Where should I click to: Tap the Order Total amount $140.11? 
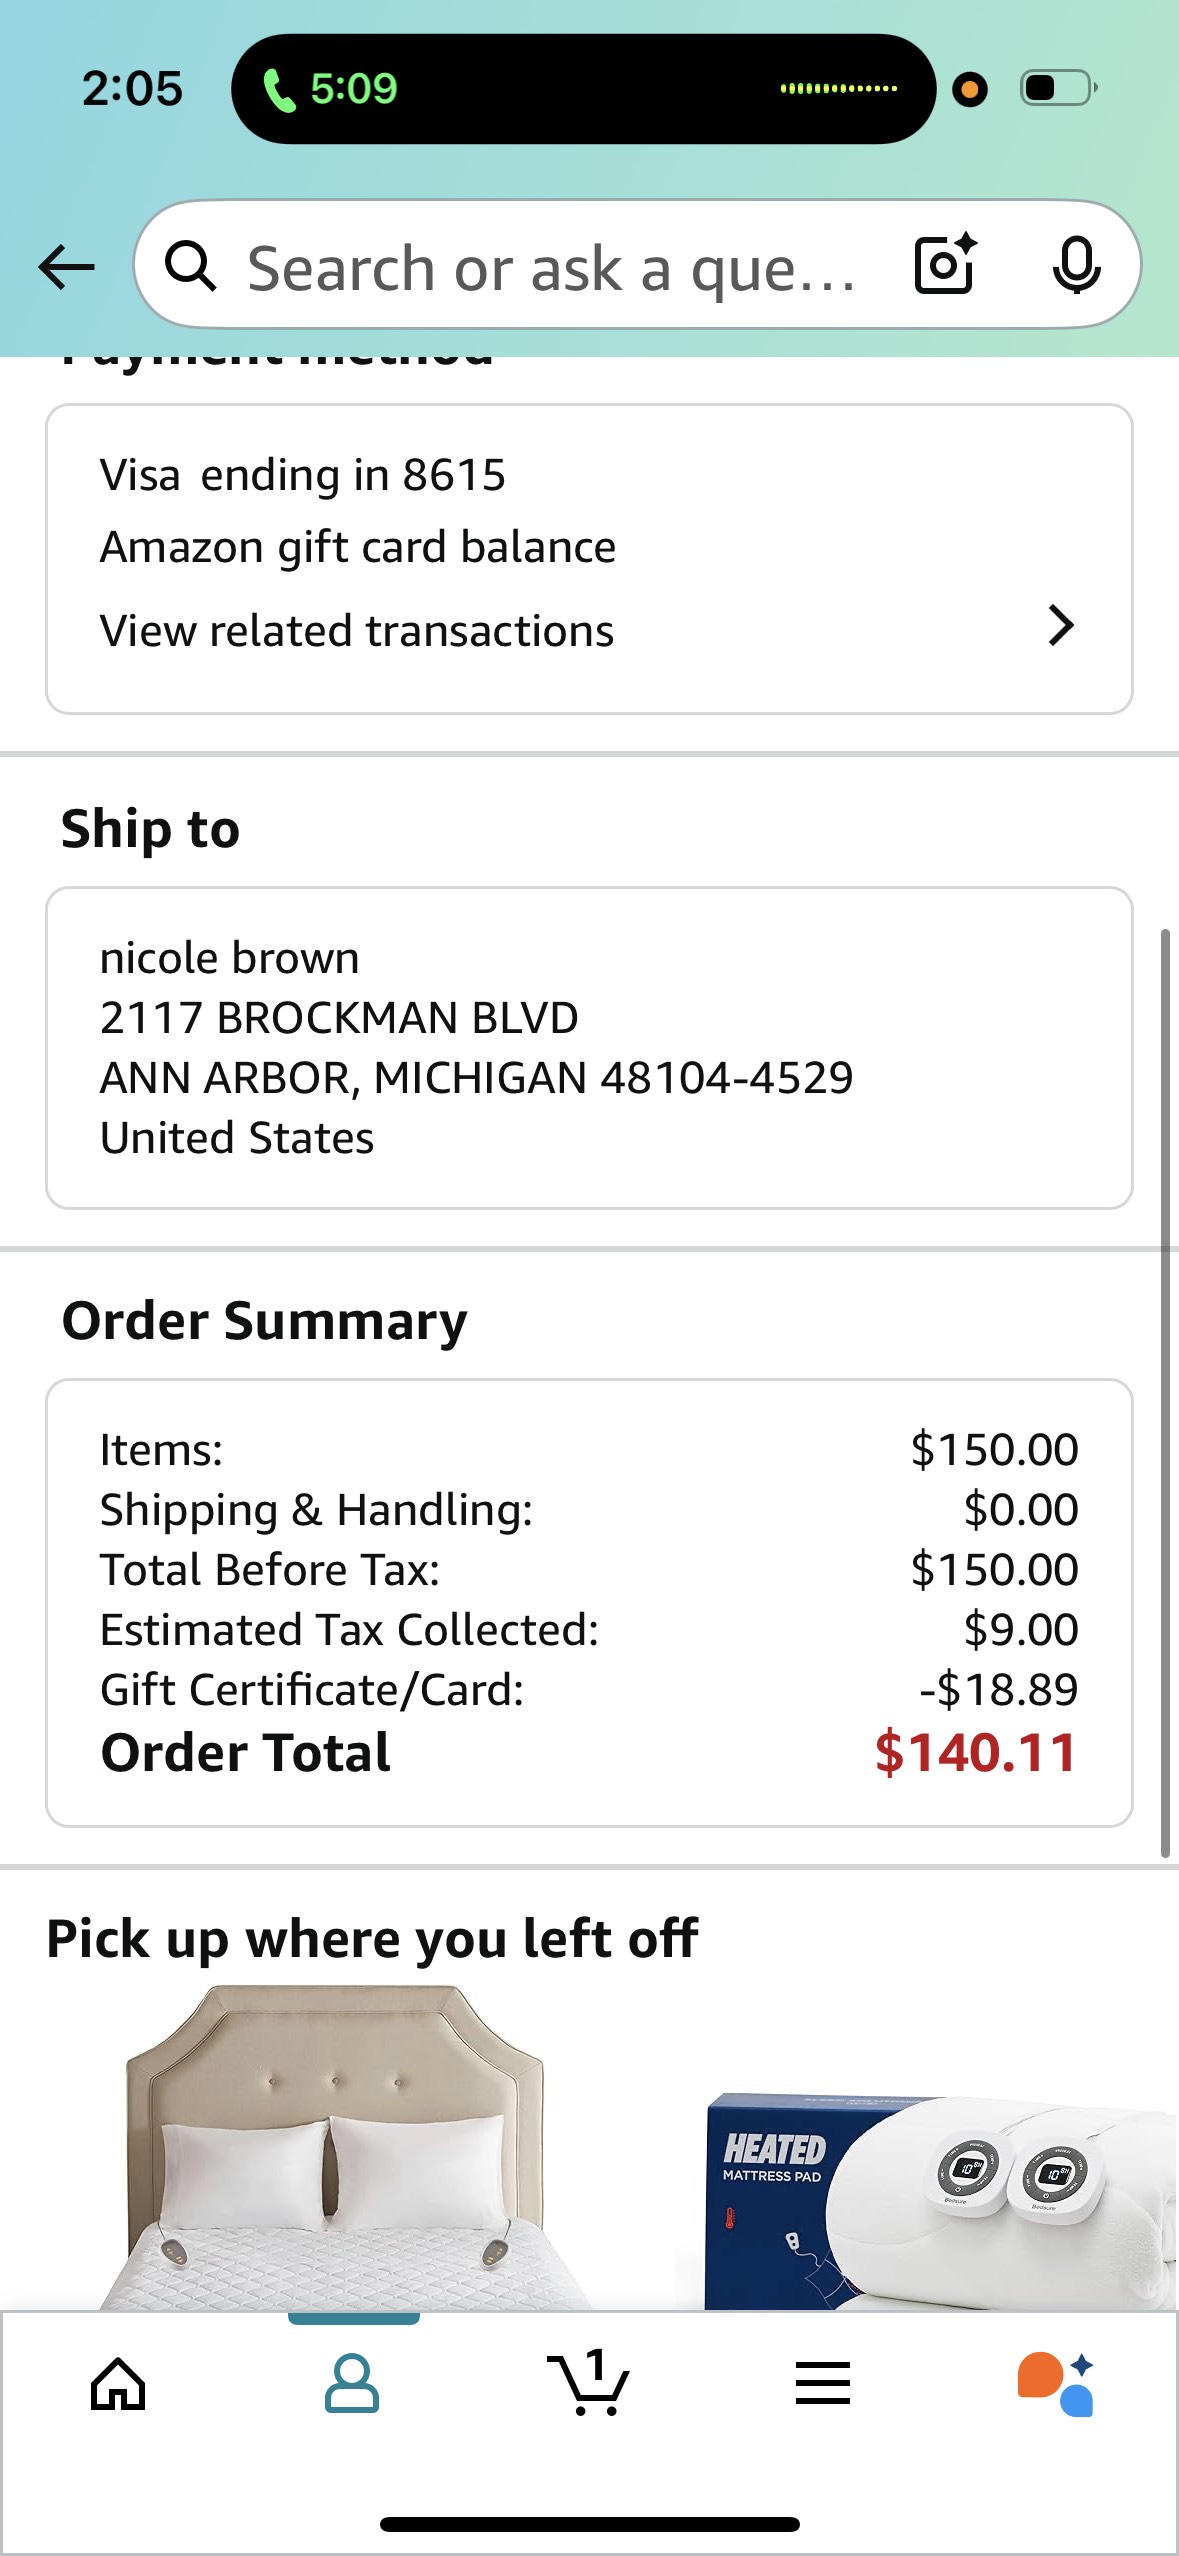coord(976,1753)
